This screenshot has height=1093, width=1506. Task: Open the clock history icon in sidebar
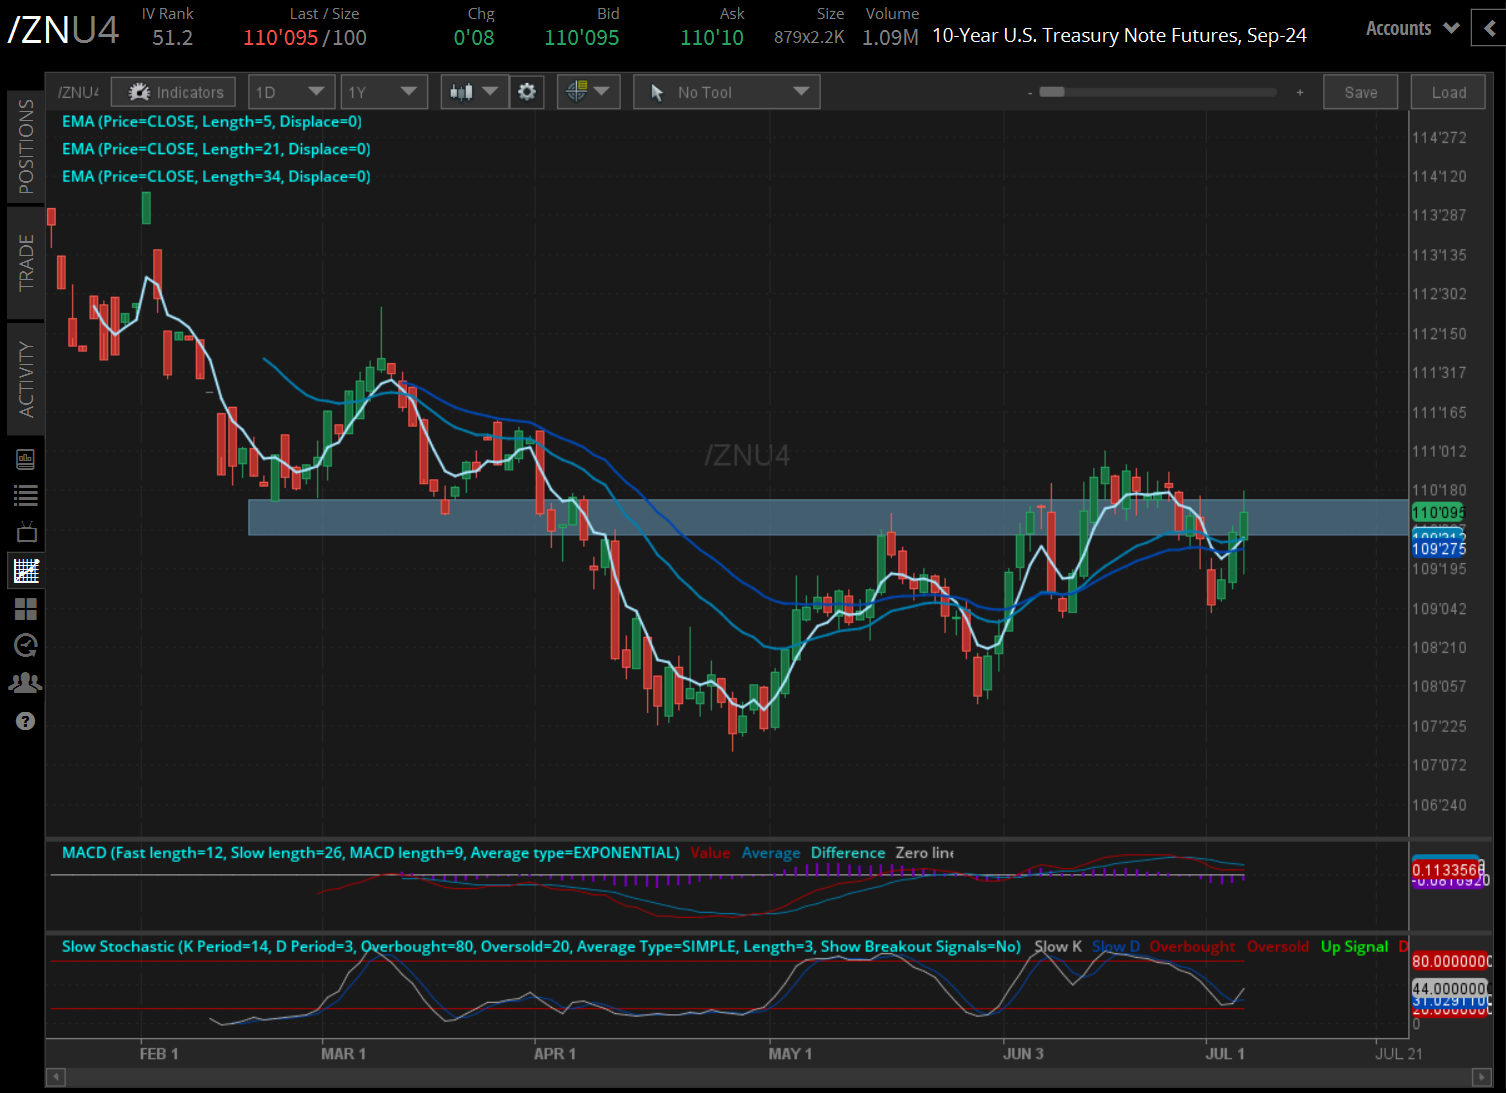tap(26, 646)
